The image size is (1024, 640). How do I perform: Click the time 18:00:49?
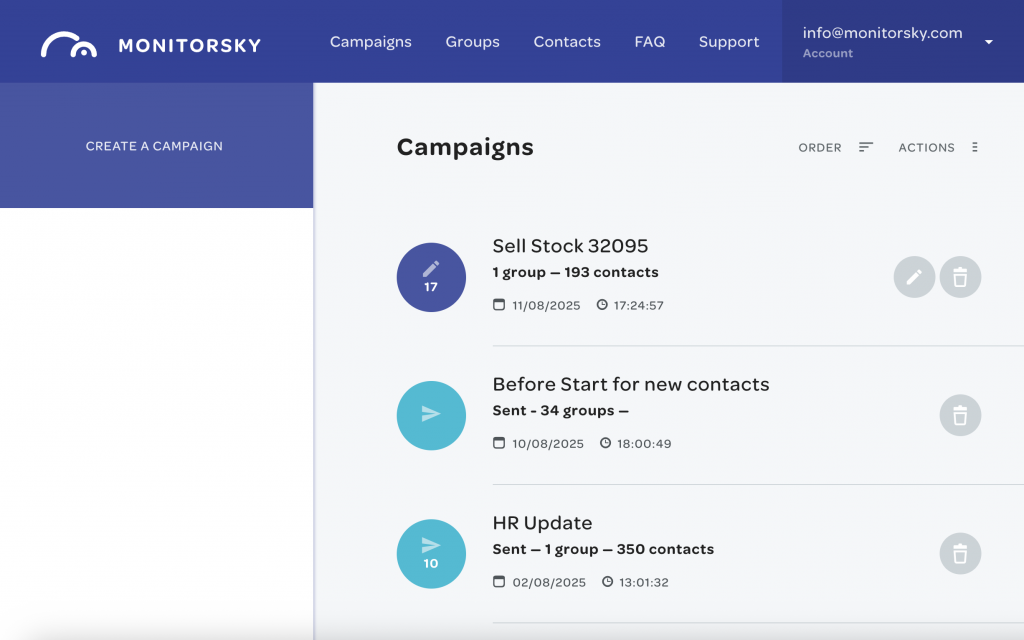pyautogui.click(x=644, y=444)
